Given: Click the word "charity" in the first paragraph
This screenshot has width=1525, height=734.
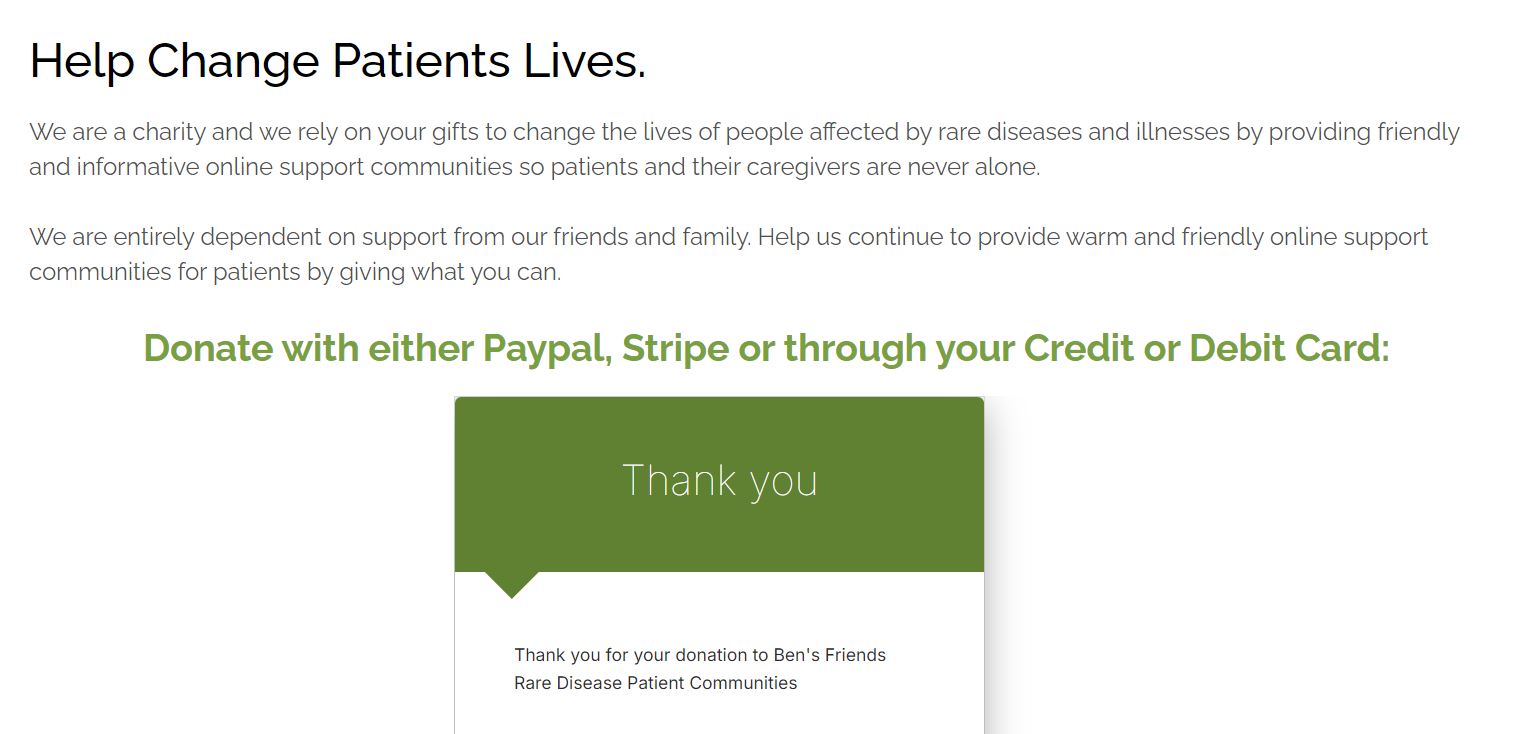Looking at the screenshot, I should 169,132.
